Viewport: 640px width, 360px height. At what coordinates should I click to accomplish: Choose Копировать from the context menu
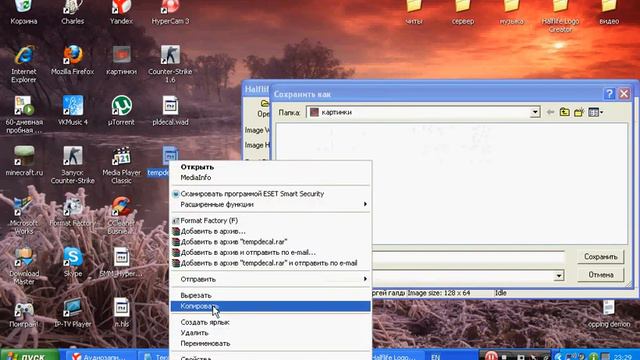pyautogui.click(x=271, y=306)
